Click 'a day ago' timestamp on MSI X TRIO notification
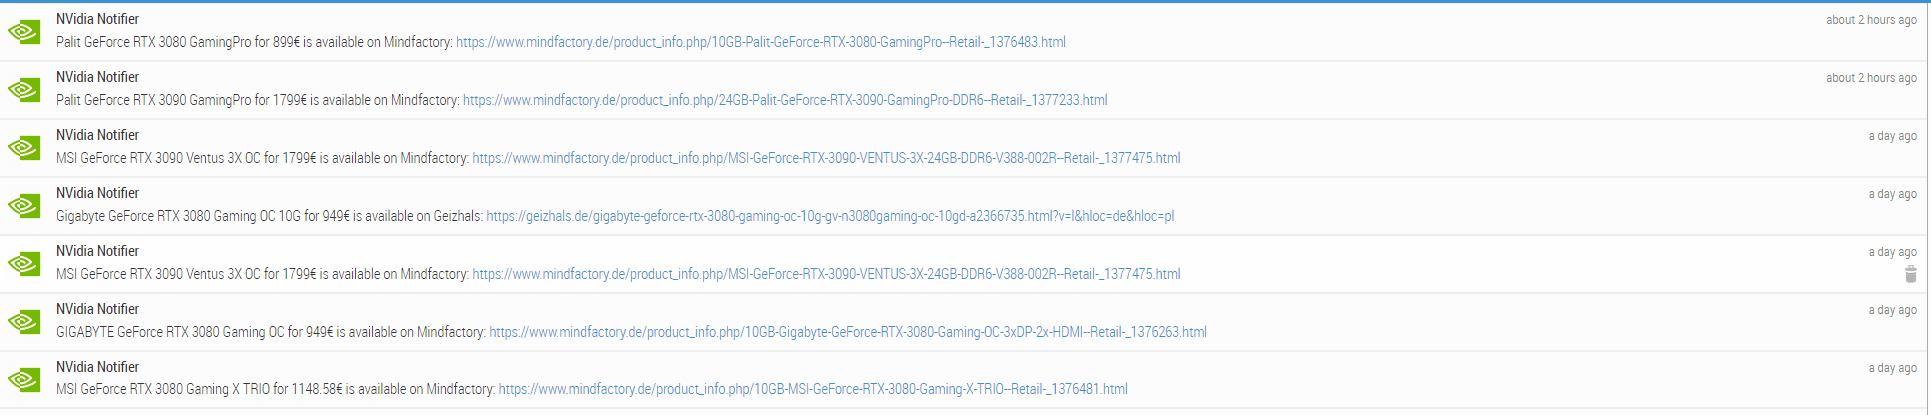 1892,368
